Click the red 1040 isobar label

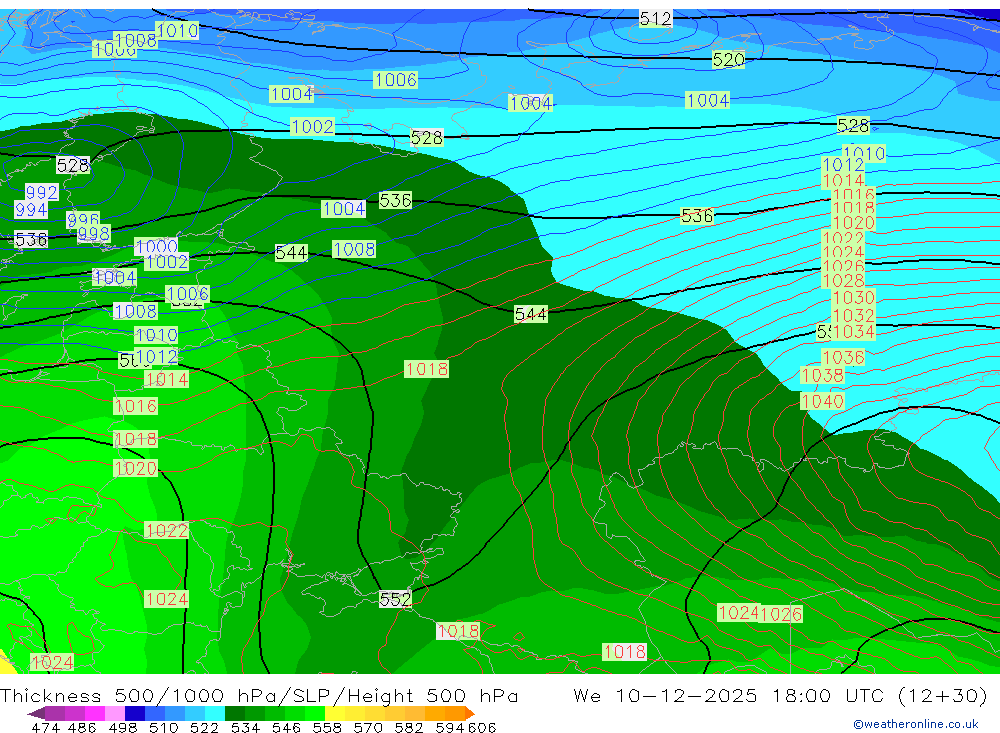823,401
